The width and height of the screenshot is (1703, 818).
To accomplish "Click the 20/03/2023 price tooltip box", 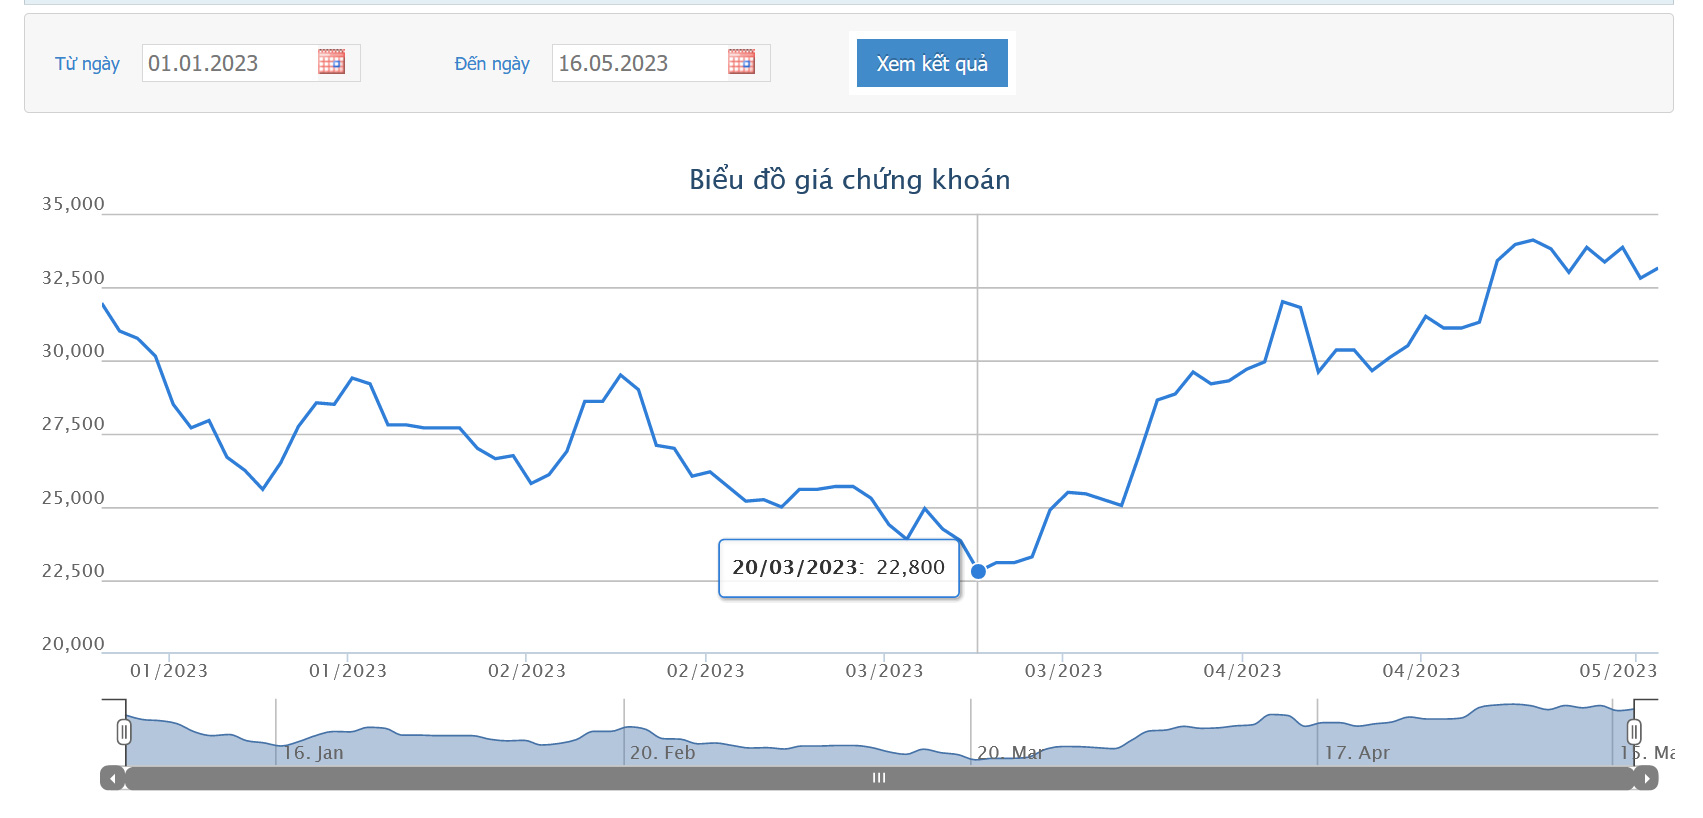I will [x=839, y=568].
